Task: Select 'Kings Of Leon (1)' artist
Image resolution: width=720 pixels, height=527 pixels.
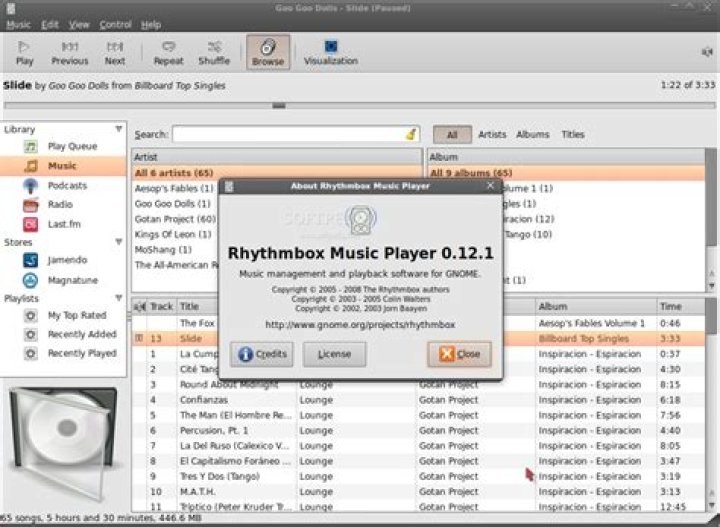Action: point(173,234)
